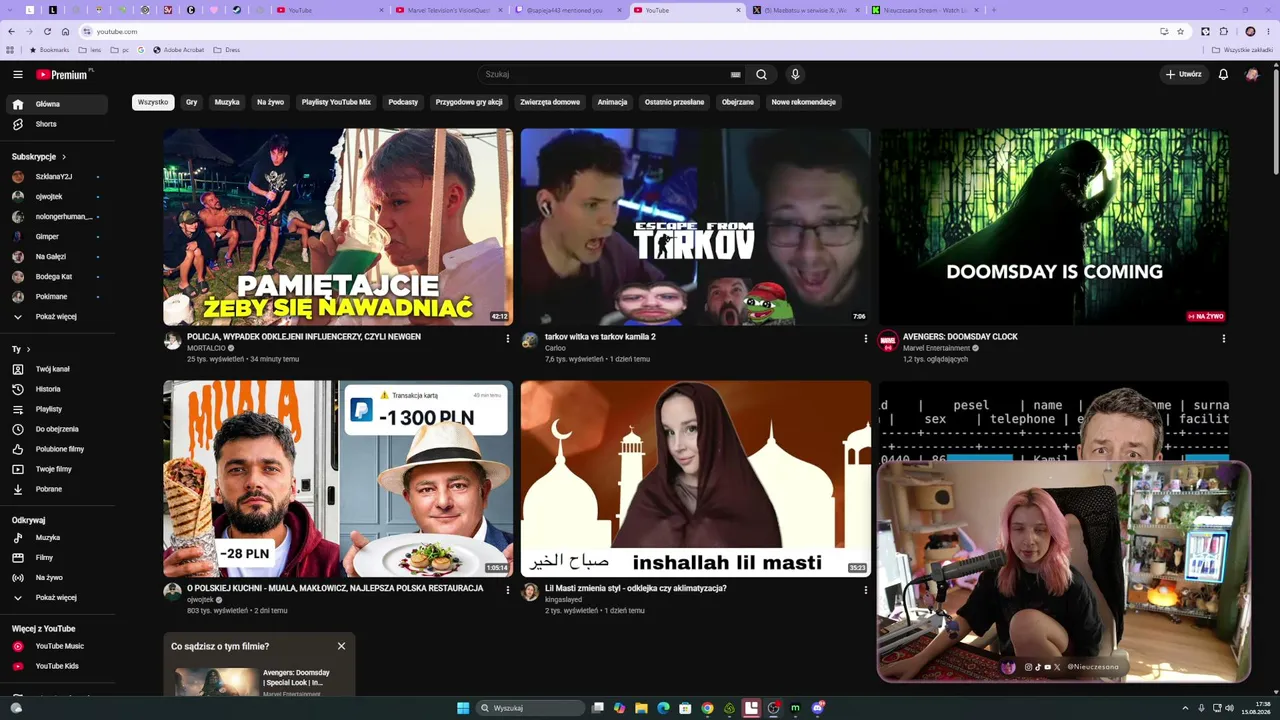Open the account avatar menu
Viewport: 1280px width, 720px height.
coord(1251,74)
